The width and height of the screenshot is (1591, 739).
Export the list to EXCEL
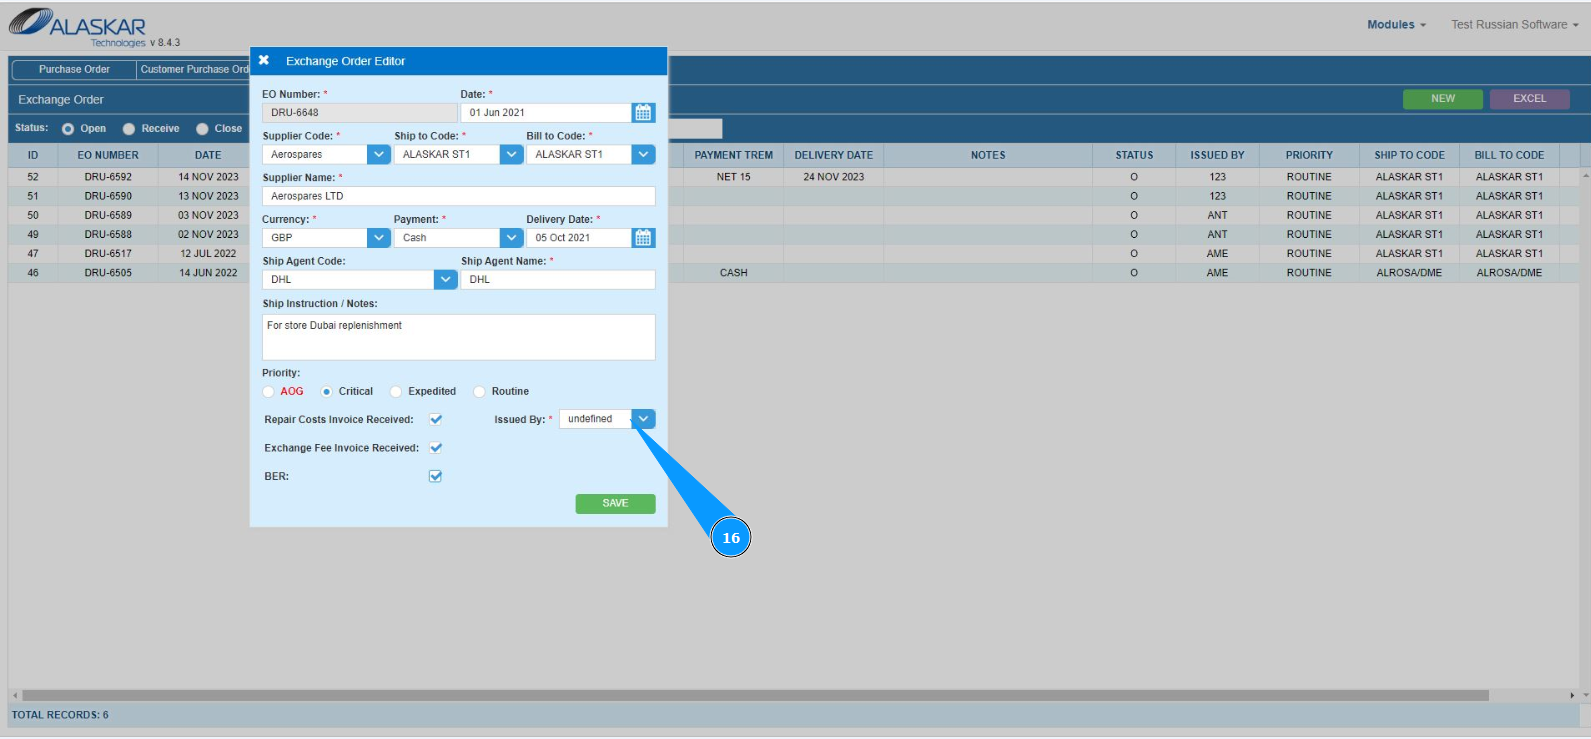[x=1529, y=99]
